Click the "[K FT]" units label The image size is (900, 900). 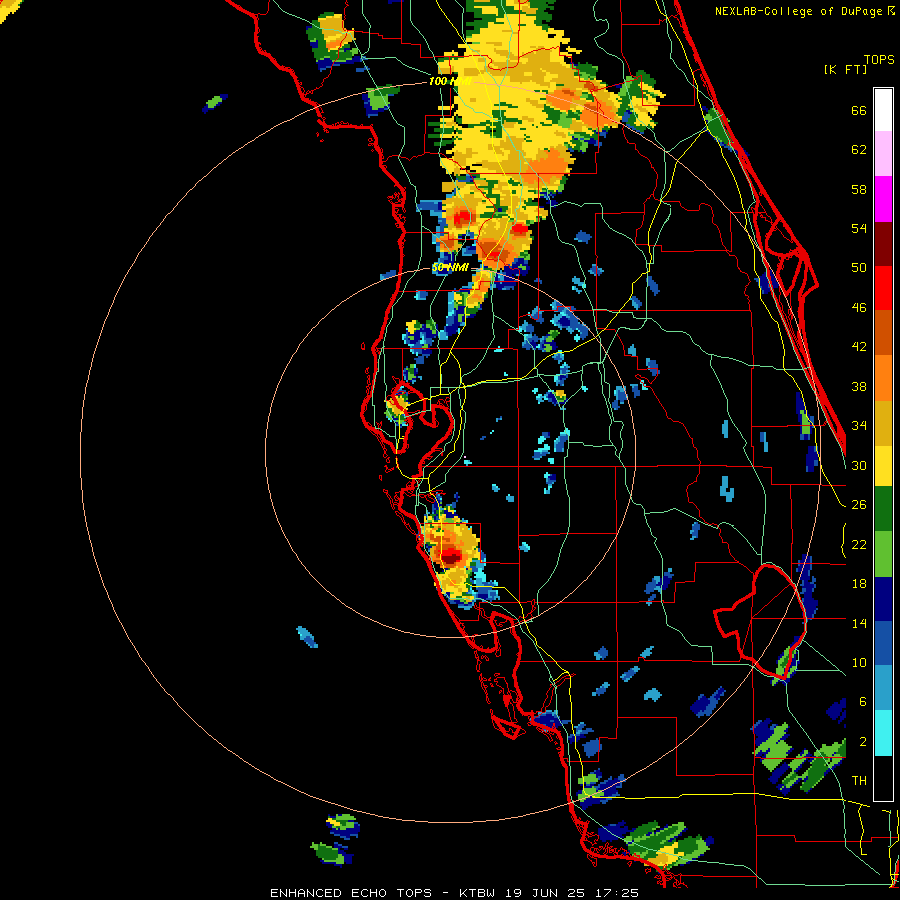click(x=845, y=70)
